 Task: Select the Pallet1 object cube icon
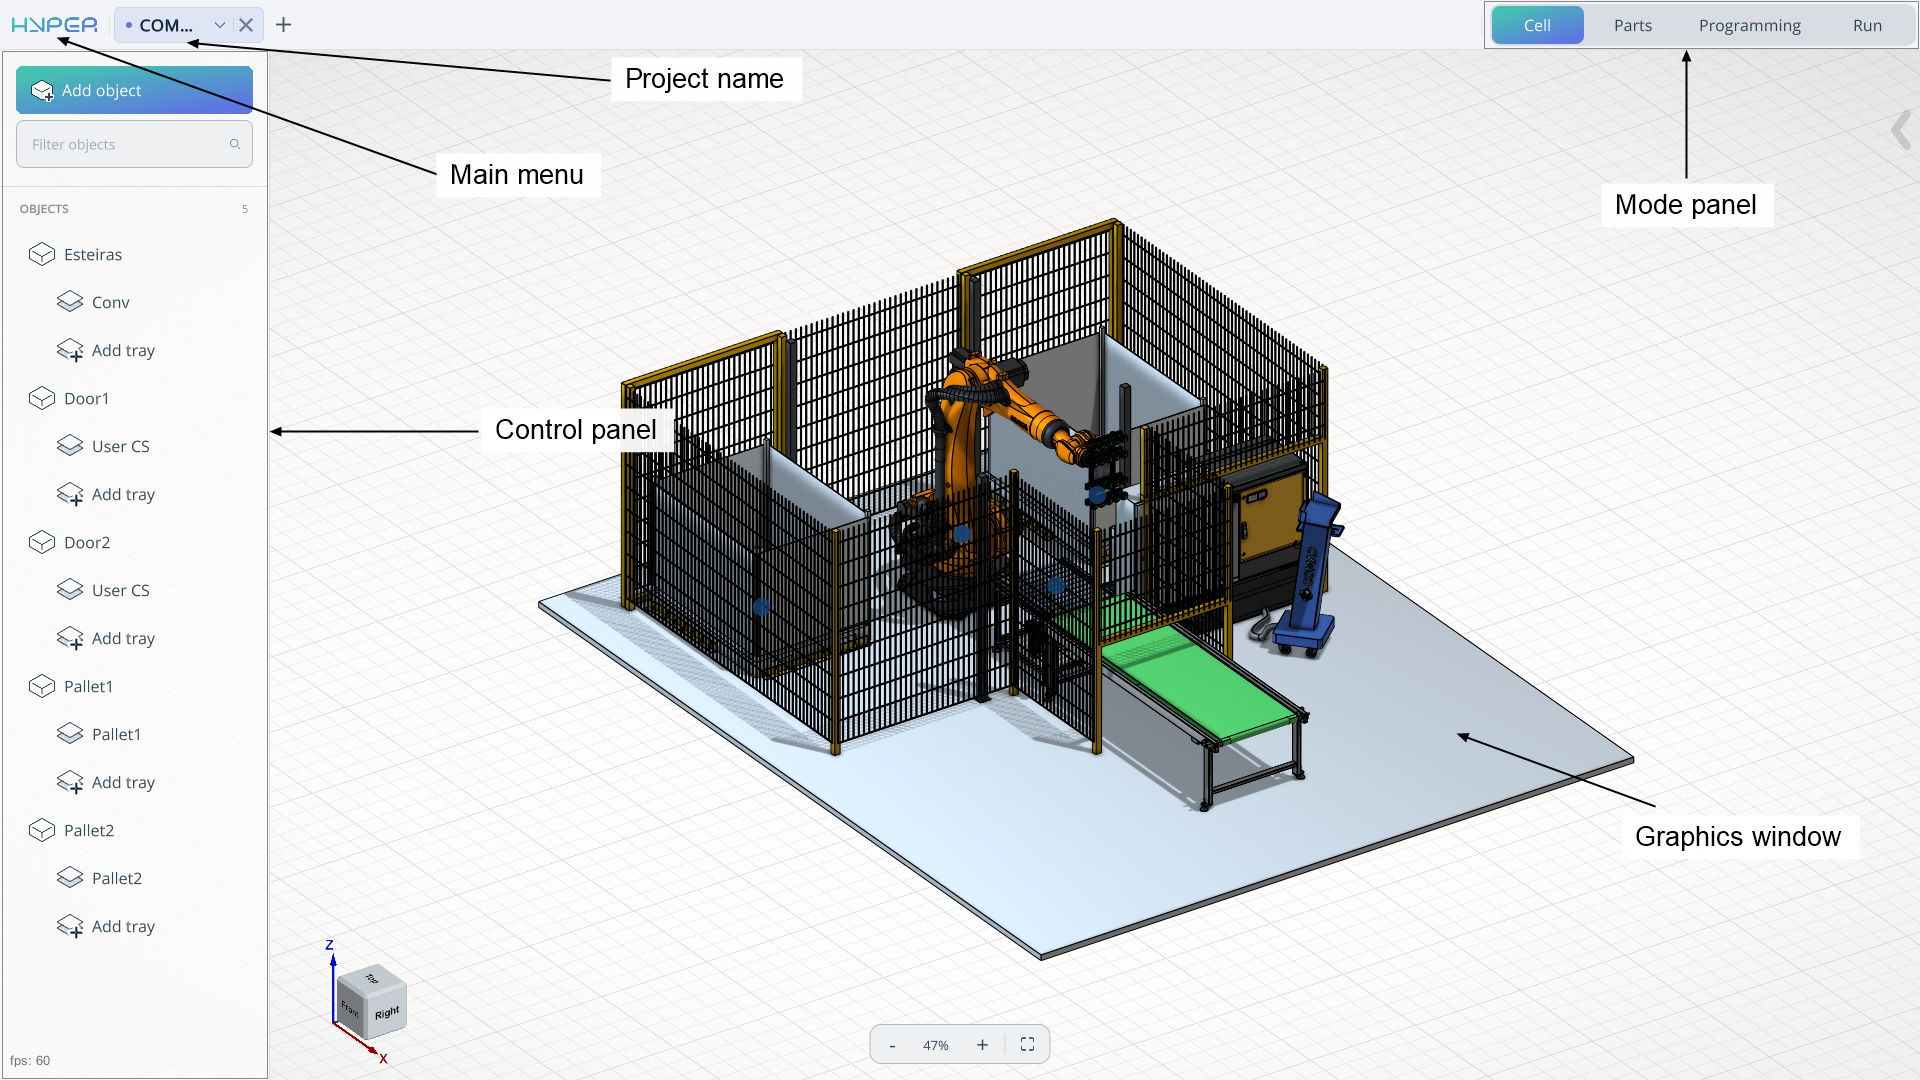click(42, 686)
